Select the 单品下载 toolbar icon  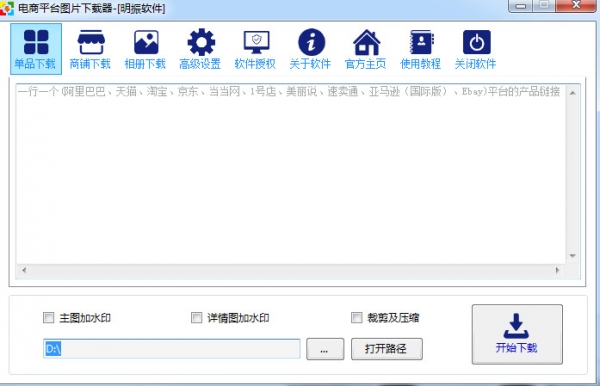coord(36,49)
